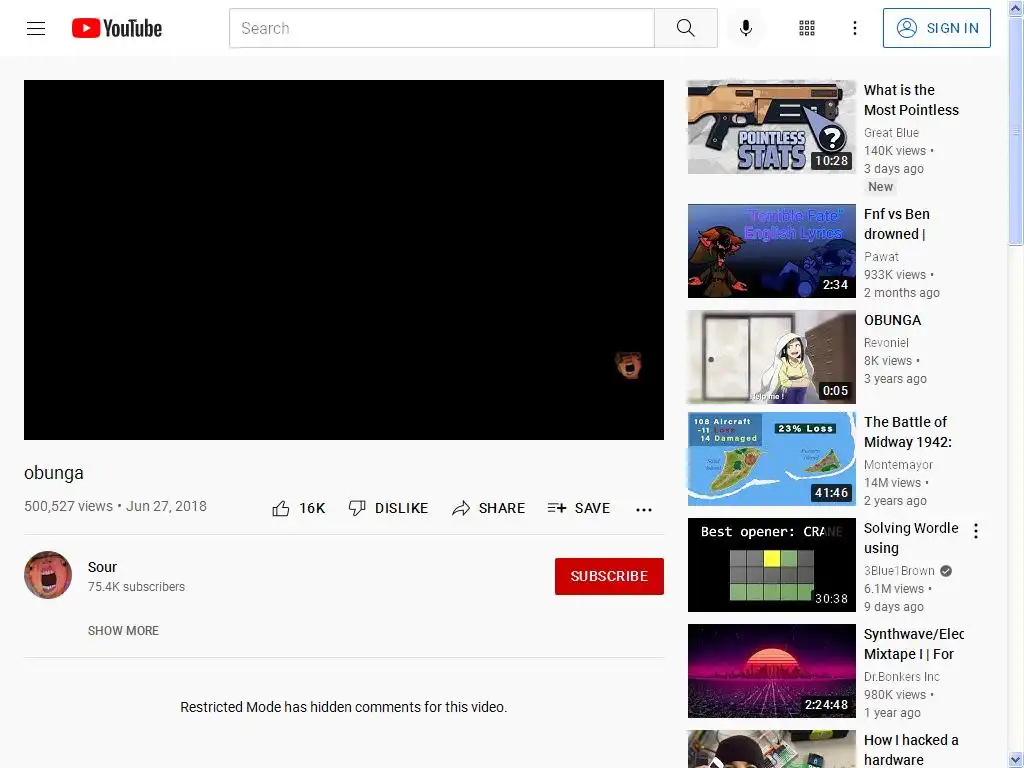Click the 'obunga' video title text

[54, 473]
